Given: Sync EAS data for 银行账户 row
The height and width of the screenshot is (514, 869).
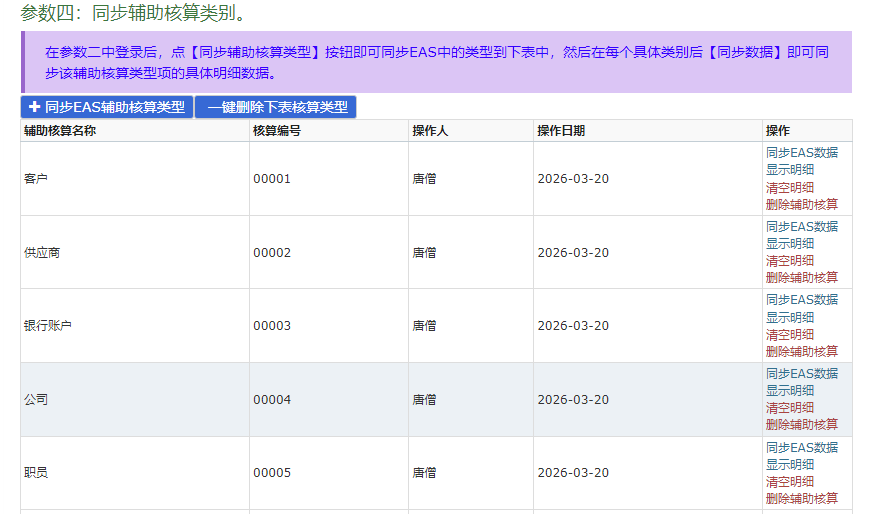Looking at the screenshot, I should (801, 300).
